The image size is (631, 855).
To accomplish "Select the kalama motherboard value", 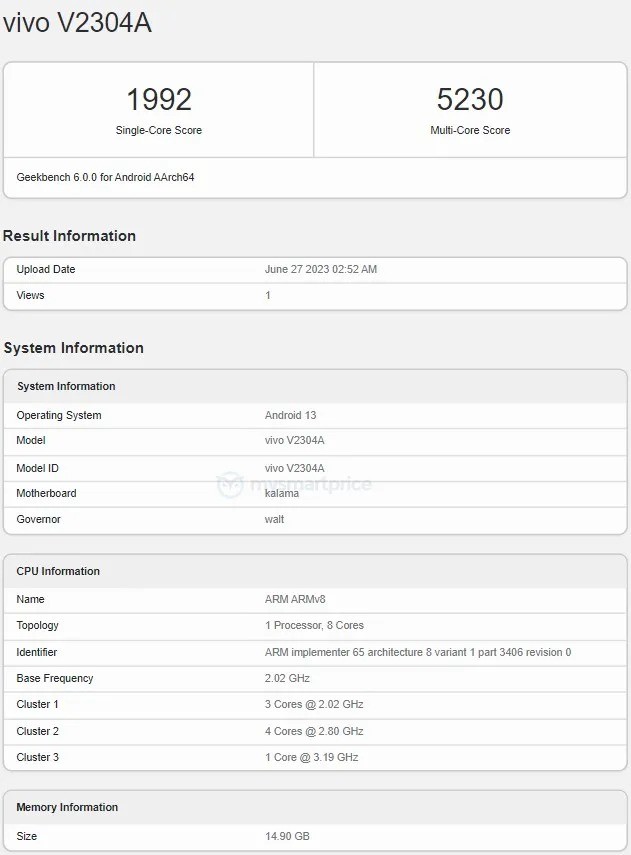I will (x=282, y=493).
